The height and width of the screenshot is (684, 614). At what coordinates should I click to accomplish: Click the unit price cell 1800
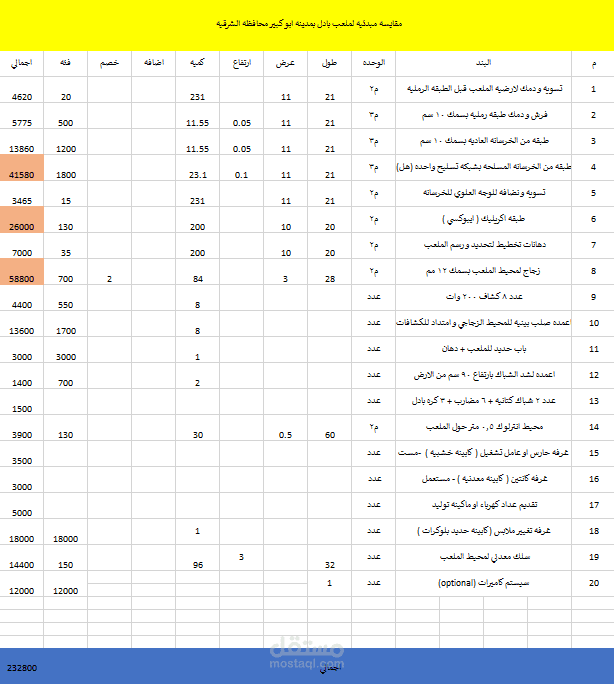[65, 168]
